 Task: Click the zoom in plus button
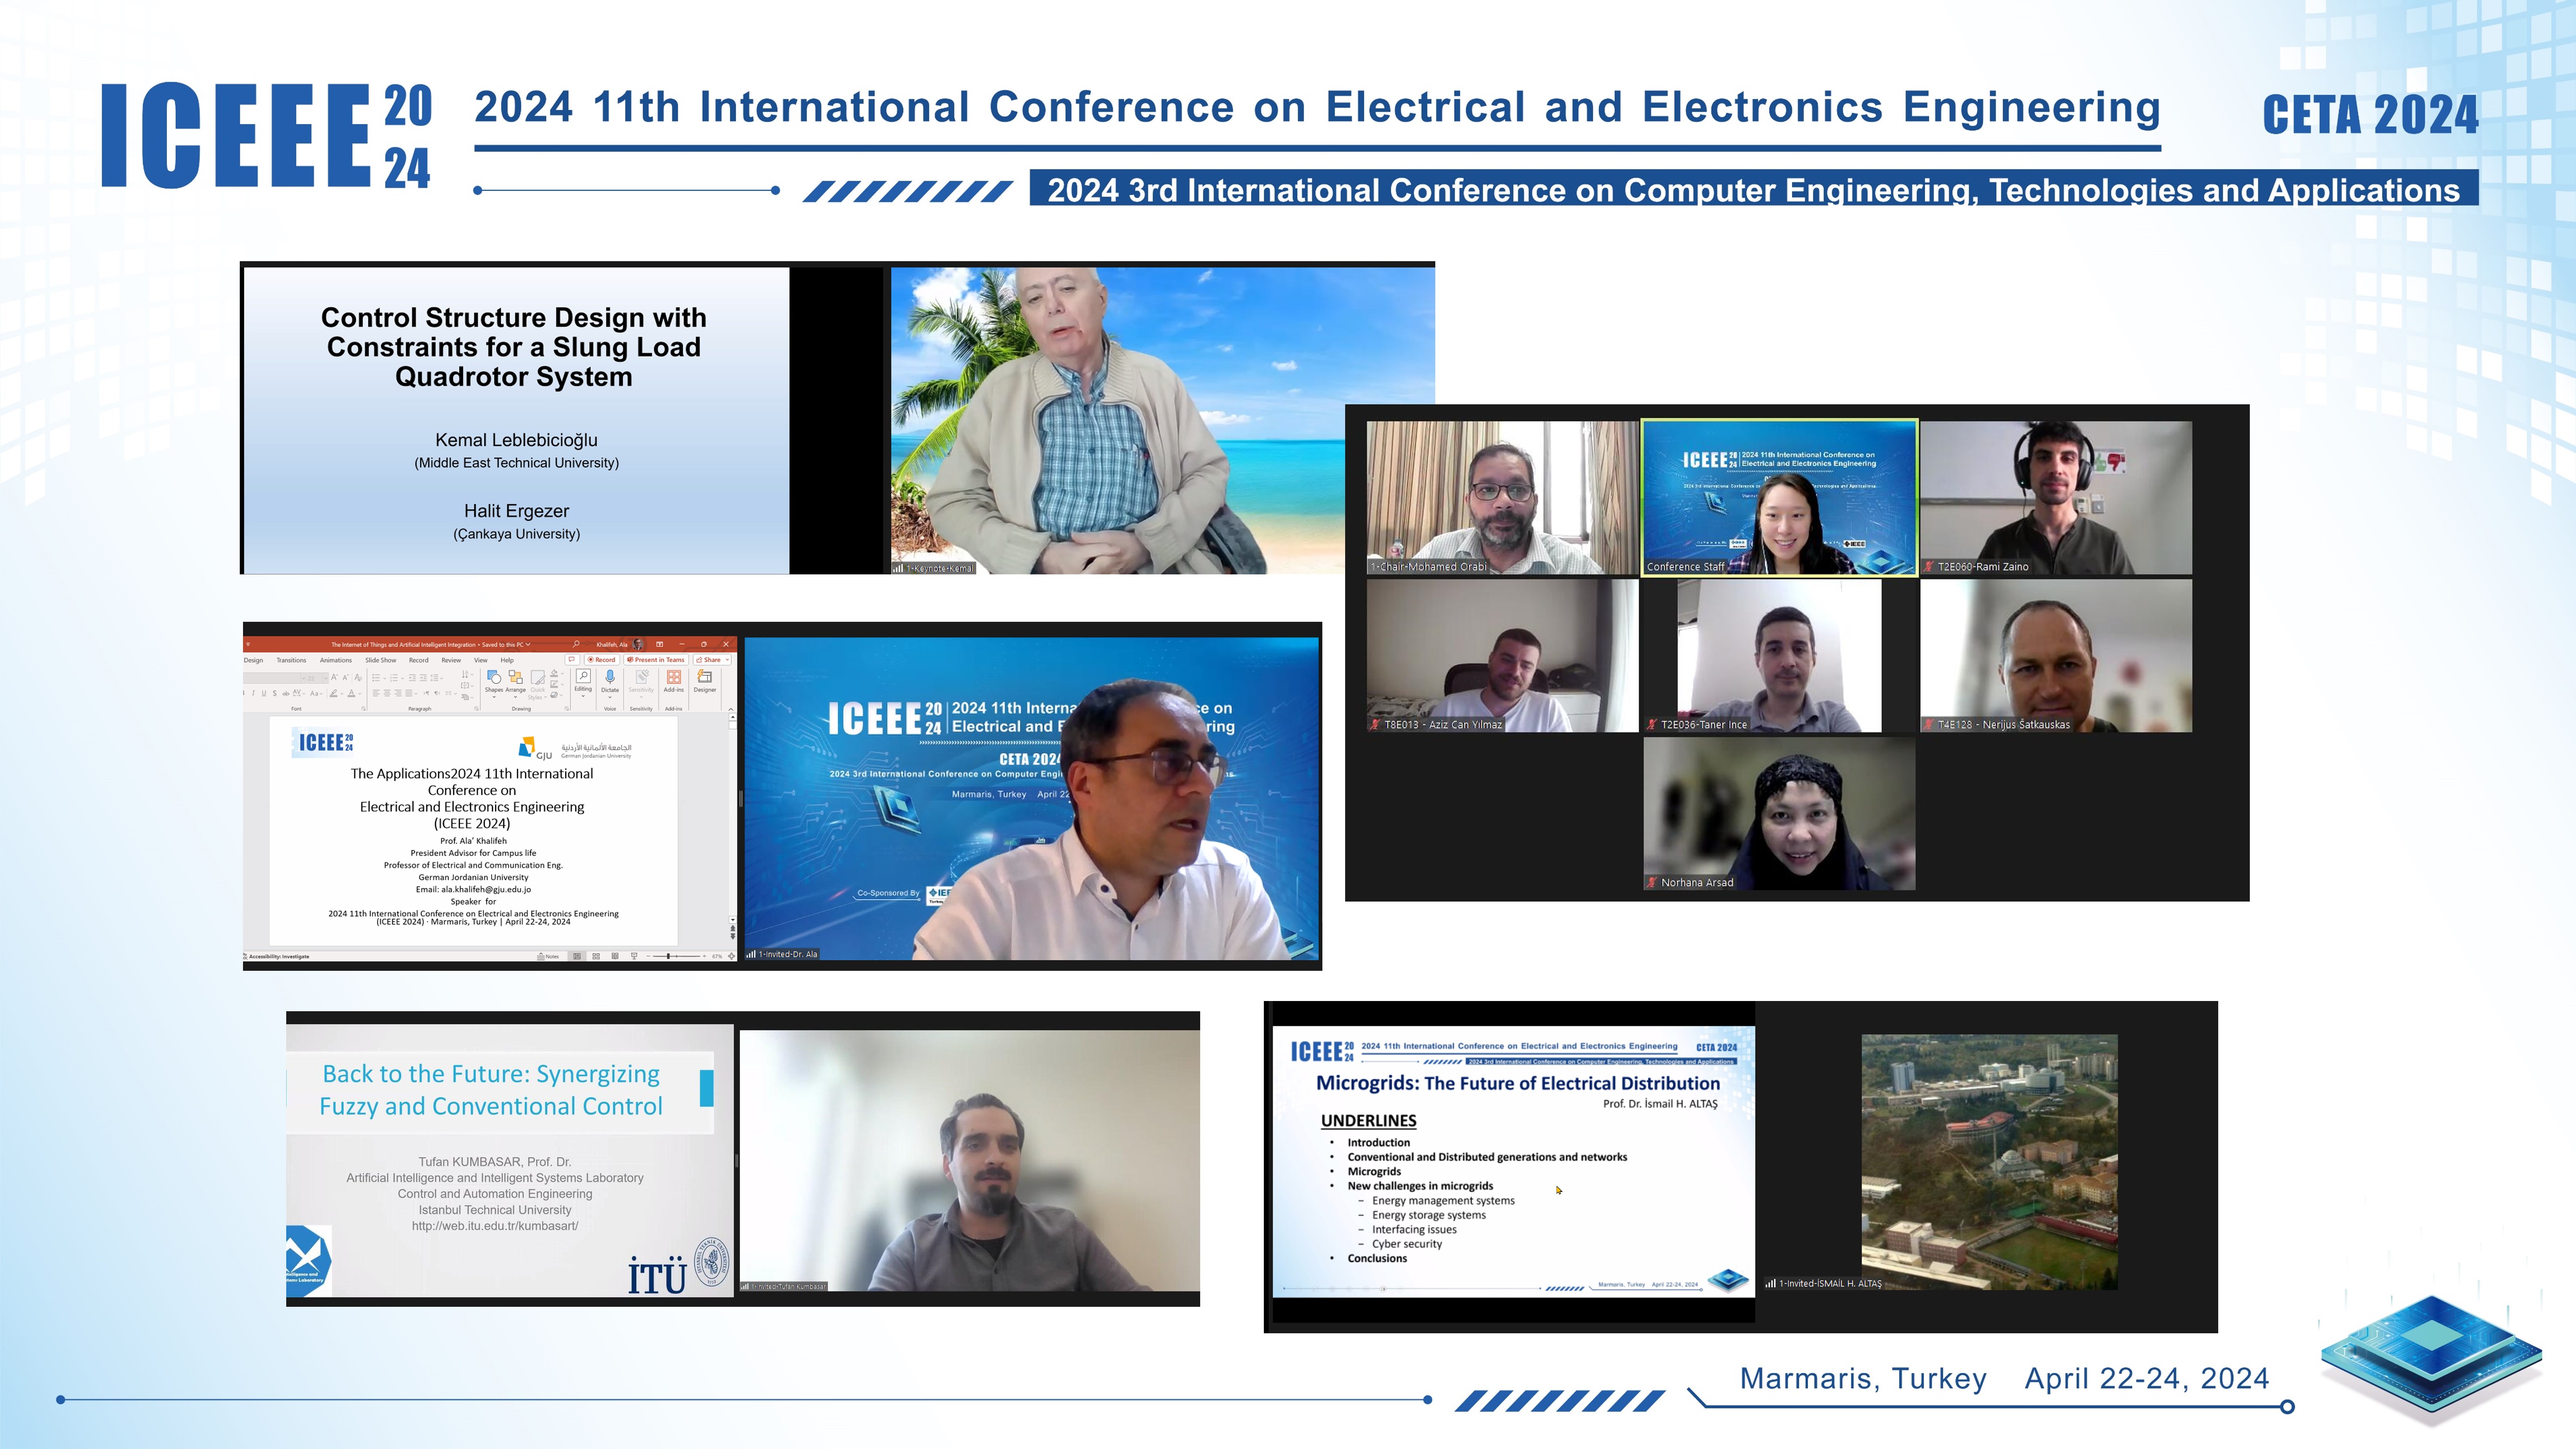(704, 956)
